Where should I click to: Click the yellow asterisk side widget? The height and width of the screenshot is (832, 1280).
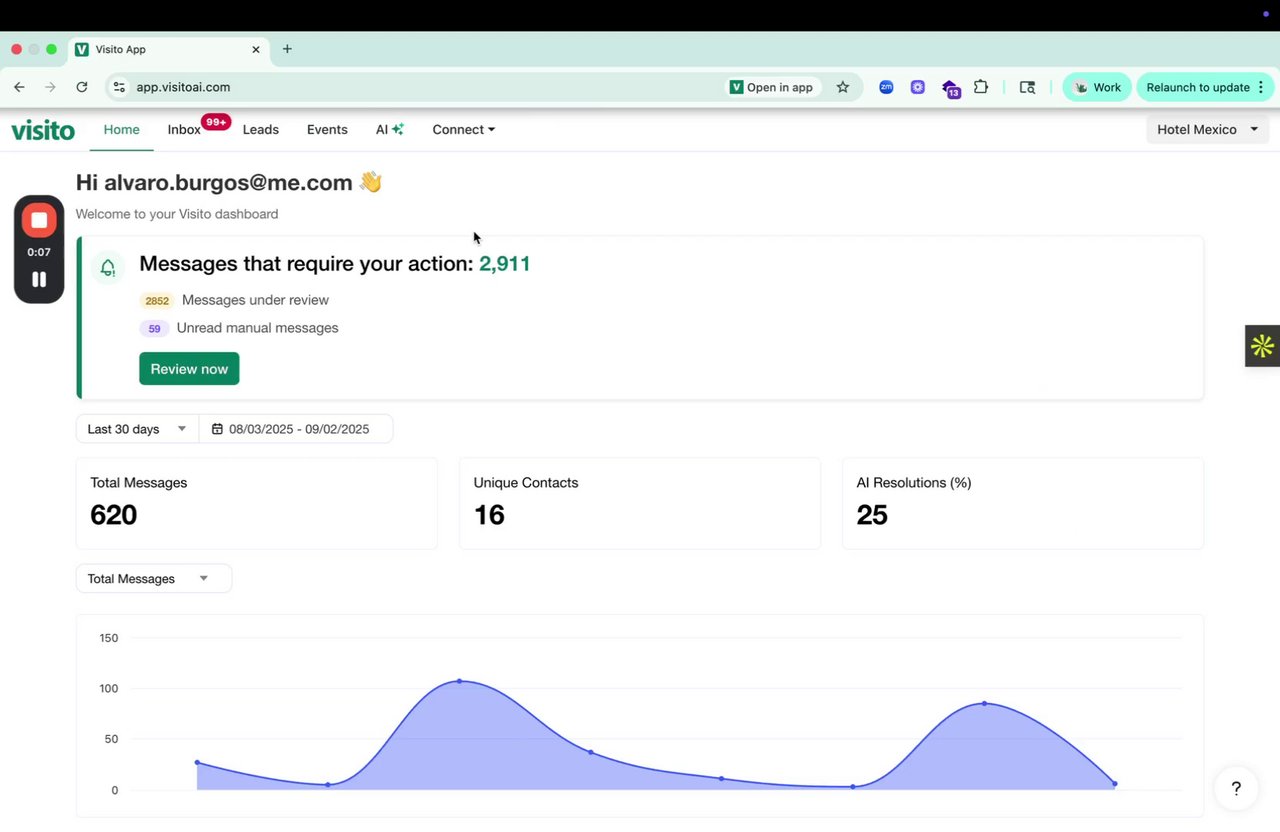coord(1262,346)
